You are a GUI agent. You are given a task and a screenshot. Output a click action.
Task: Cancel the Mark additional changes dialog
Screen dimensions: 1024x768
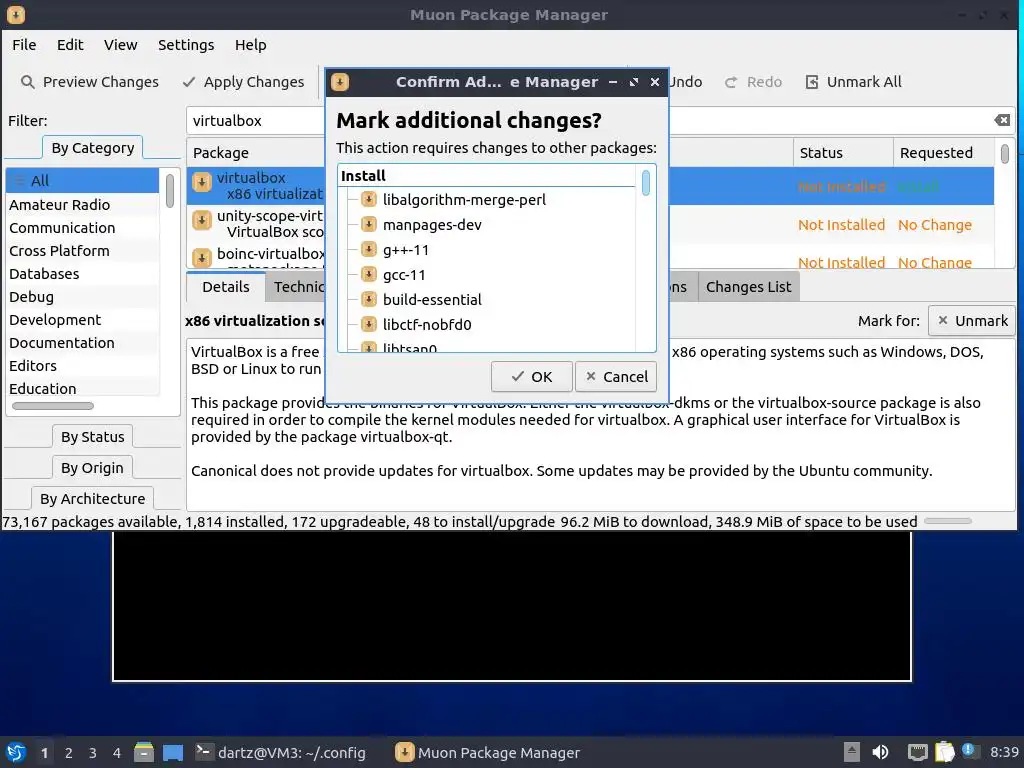pos(616,377)
